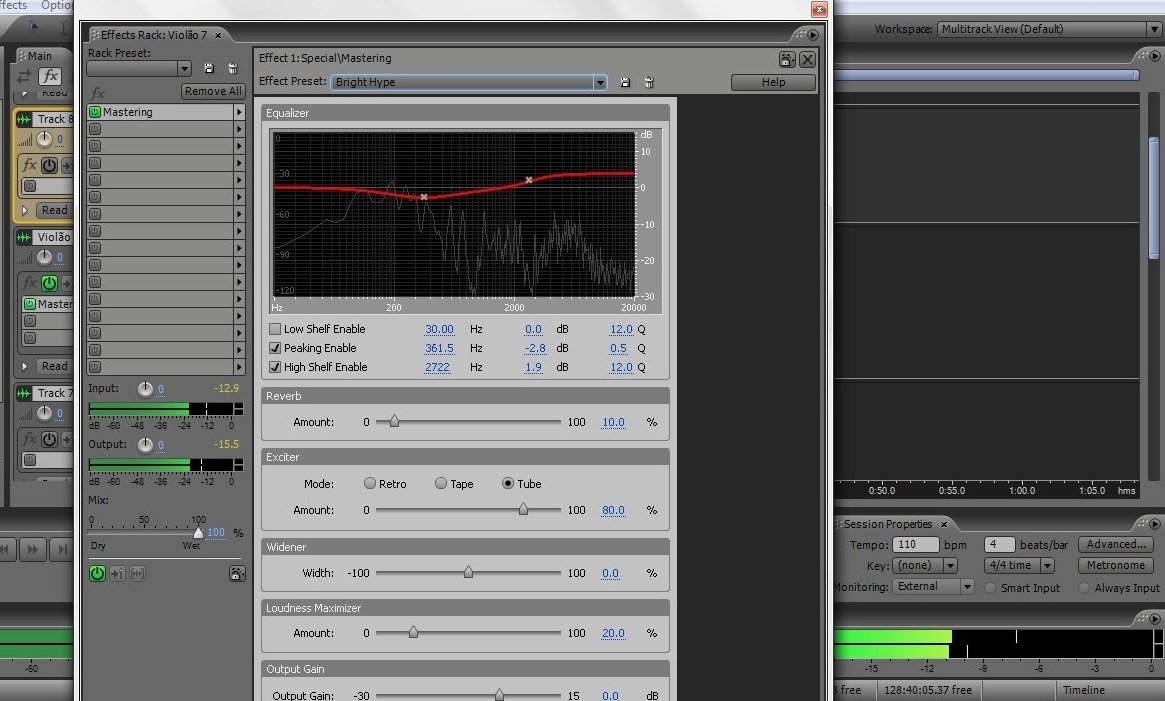The image size is (1165, 701).
Task: Open the Effect Preset dropdown
Action: coord(600,83)
